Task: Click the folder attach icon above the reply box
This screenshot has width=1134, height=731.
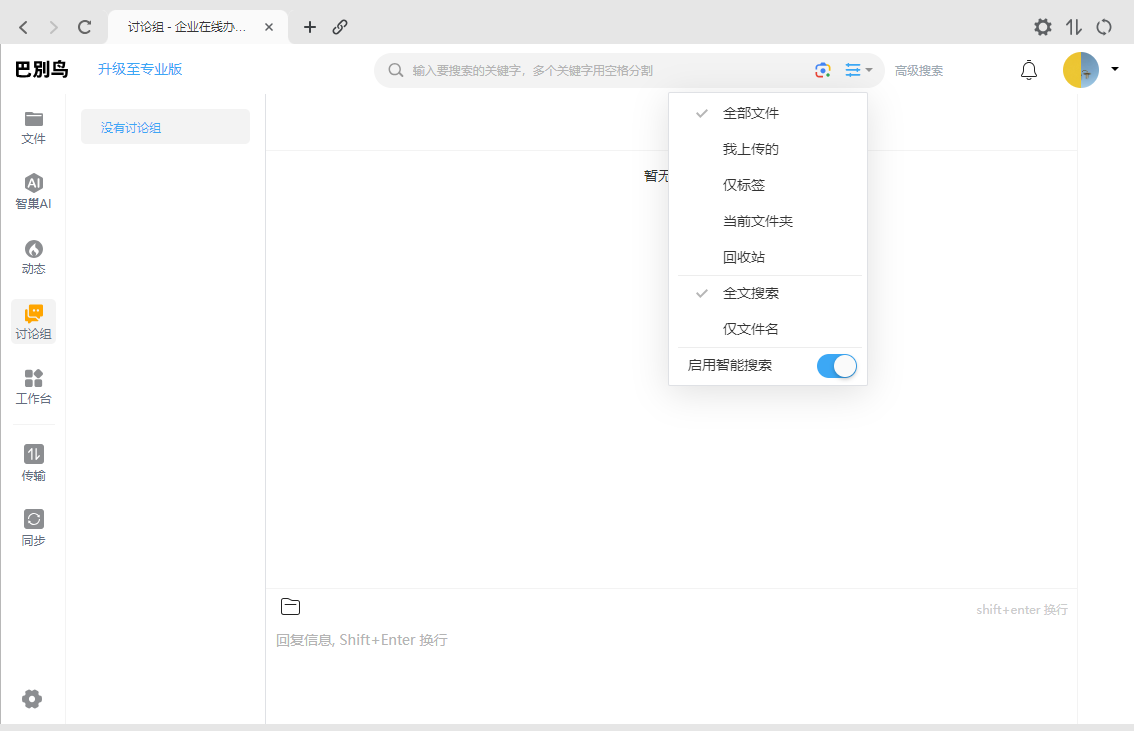Action: pos(290,607)
